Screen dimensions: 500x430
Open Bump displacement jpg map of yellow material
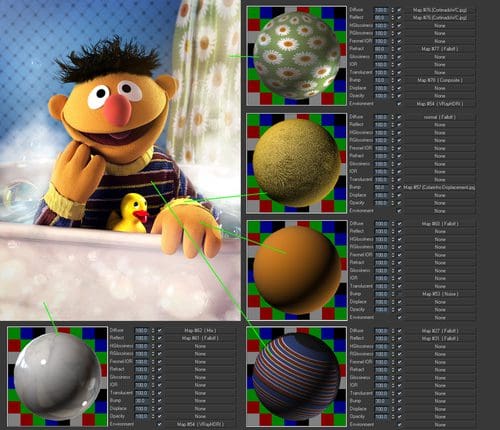click(x=440, y=187)
